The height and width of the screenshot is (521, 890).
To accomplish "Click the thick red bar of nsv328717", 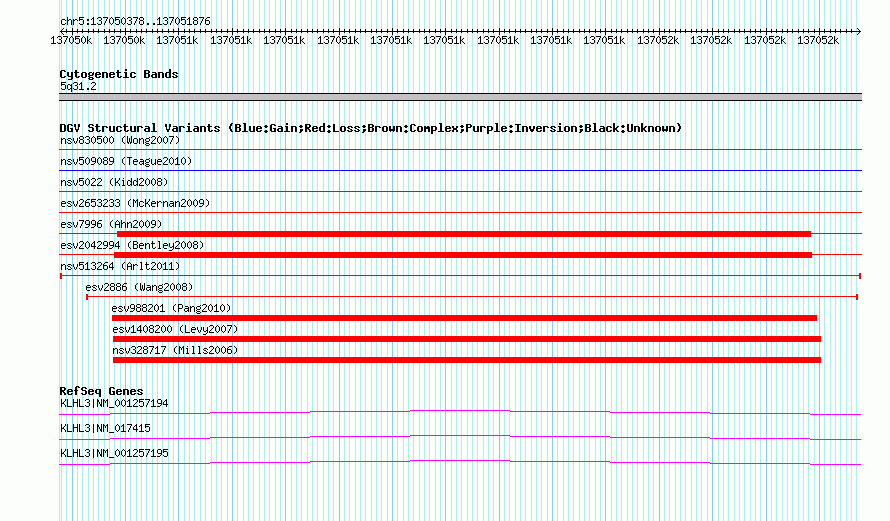I will [467, 360].
